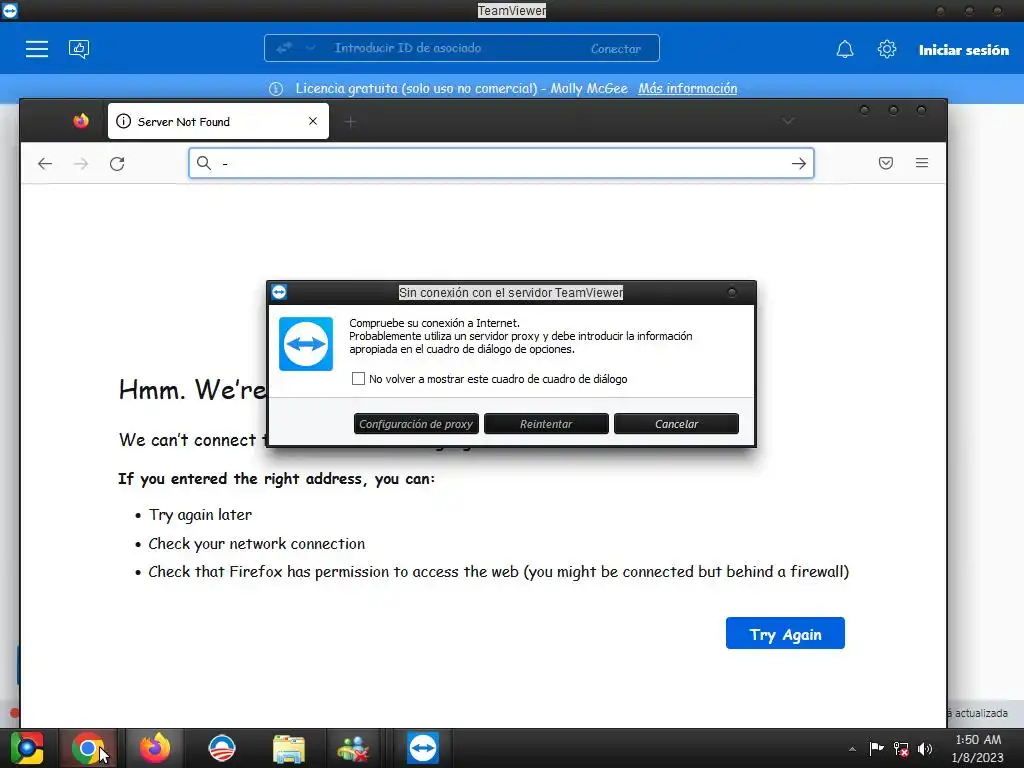Open Save to Pocket icon
1024x768 pixels.
pos(886,163)
